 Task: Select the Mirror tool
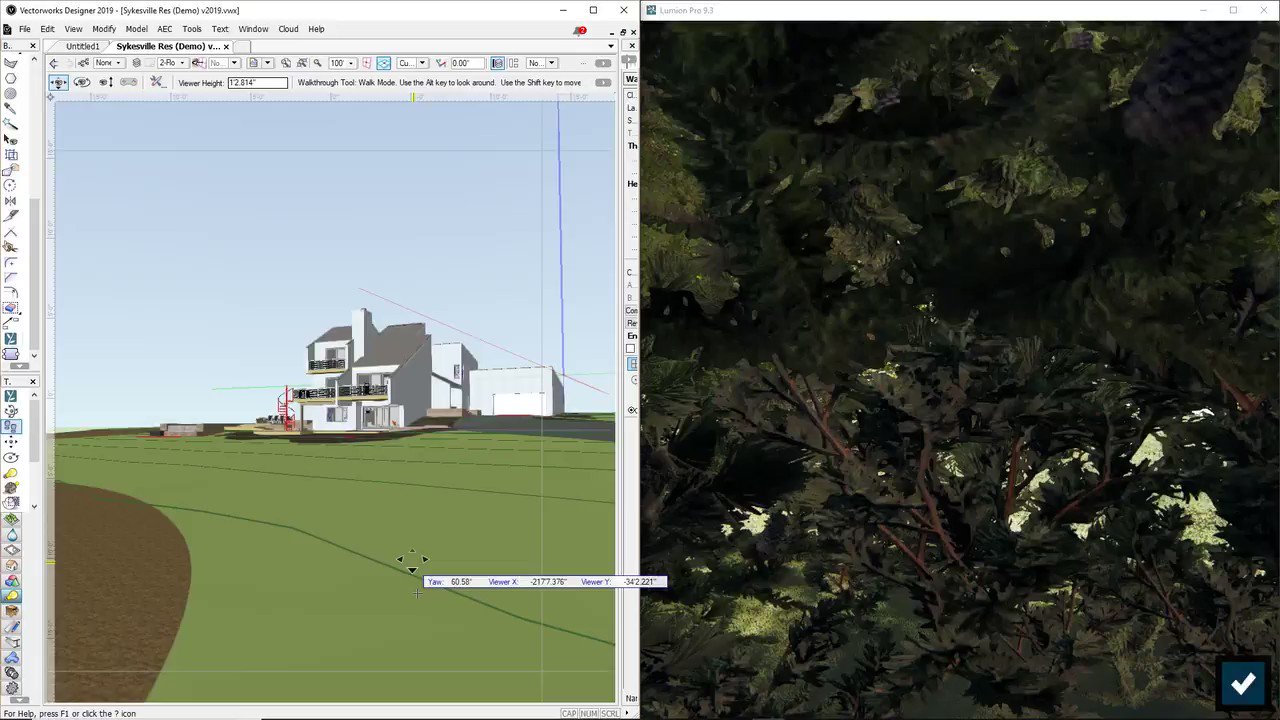tap(11, 201)
